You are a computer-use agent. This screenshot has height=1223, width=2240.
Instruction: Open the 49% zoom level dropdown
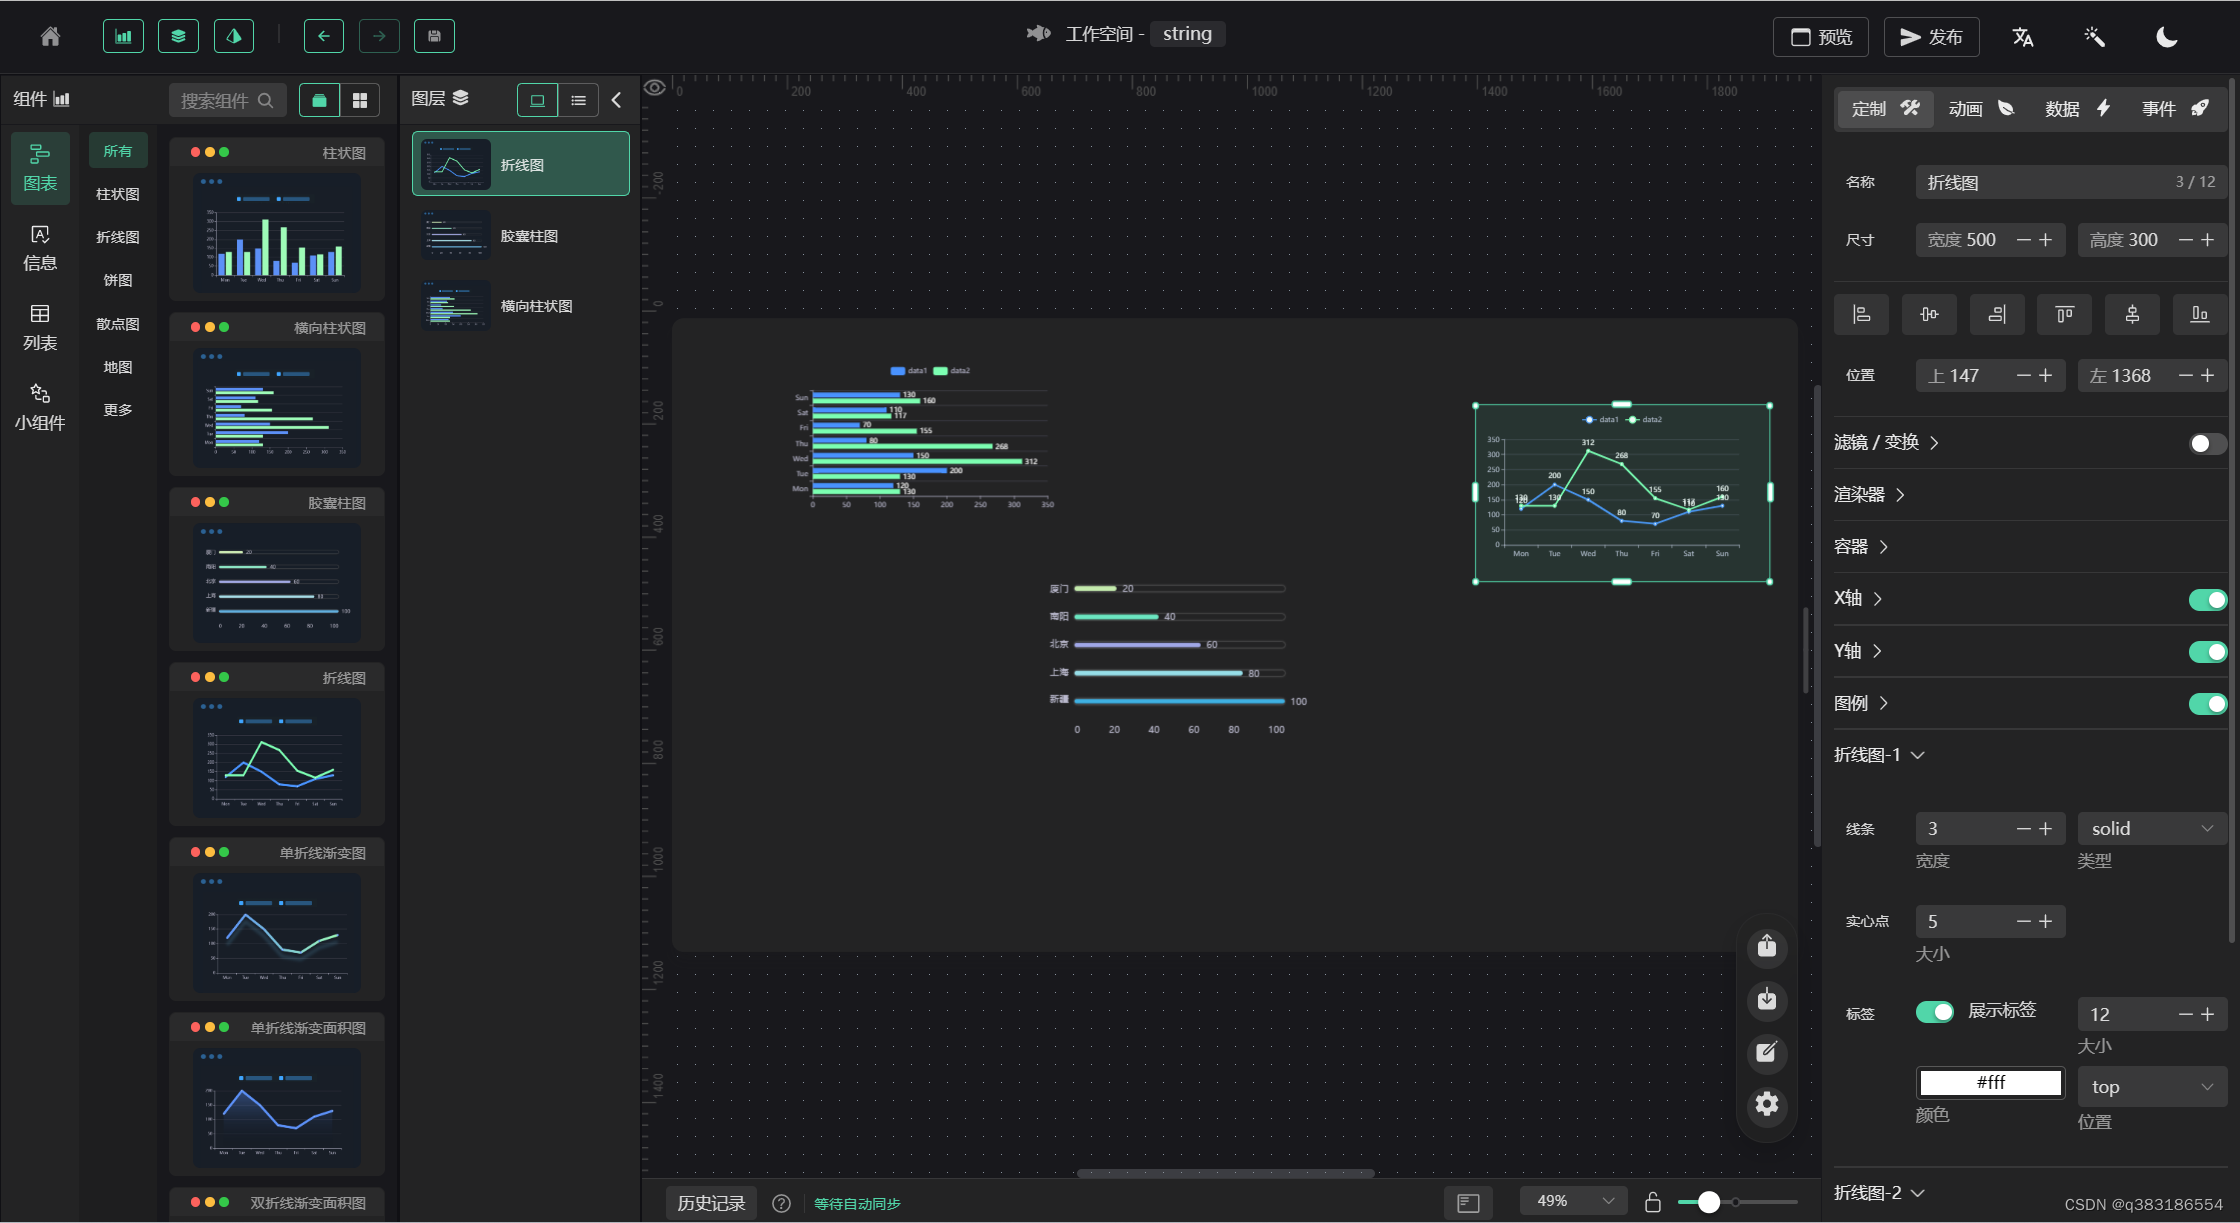click(x=1574, y=1201)
